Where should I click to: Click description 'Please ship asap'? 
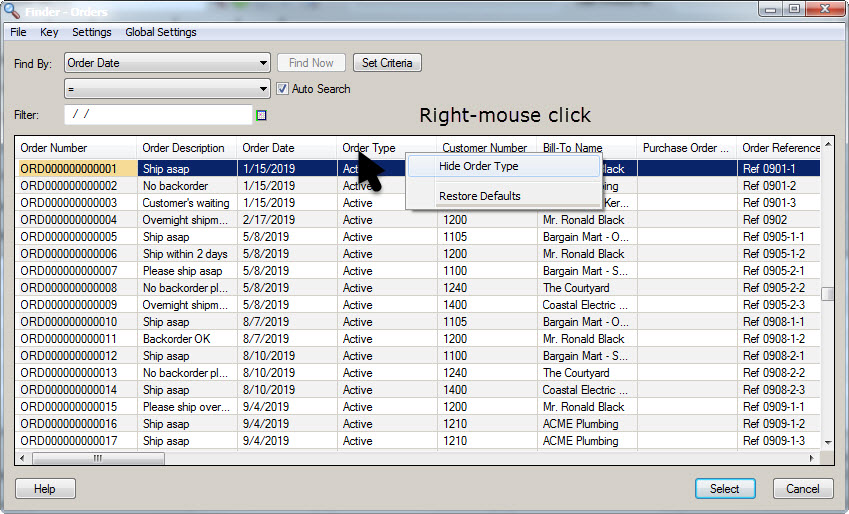(x=182, y=270)
